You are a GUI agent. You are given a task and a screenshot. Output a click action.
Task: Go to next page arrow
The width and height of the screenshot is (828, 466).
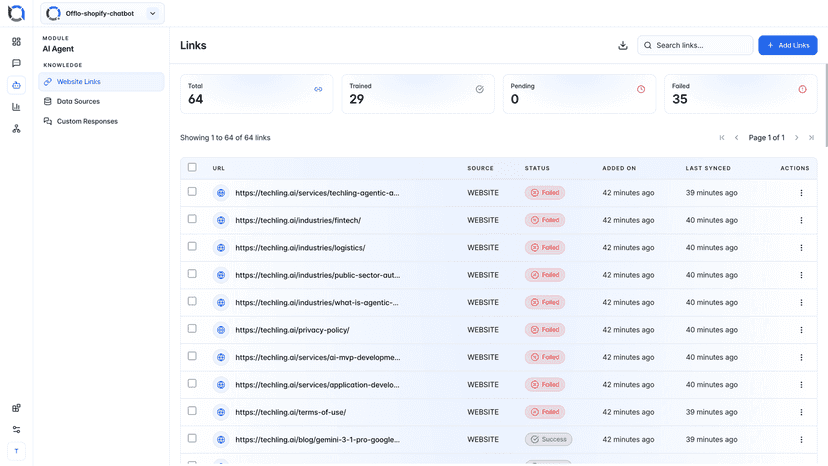click(x=797, y=138)
